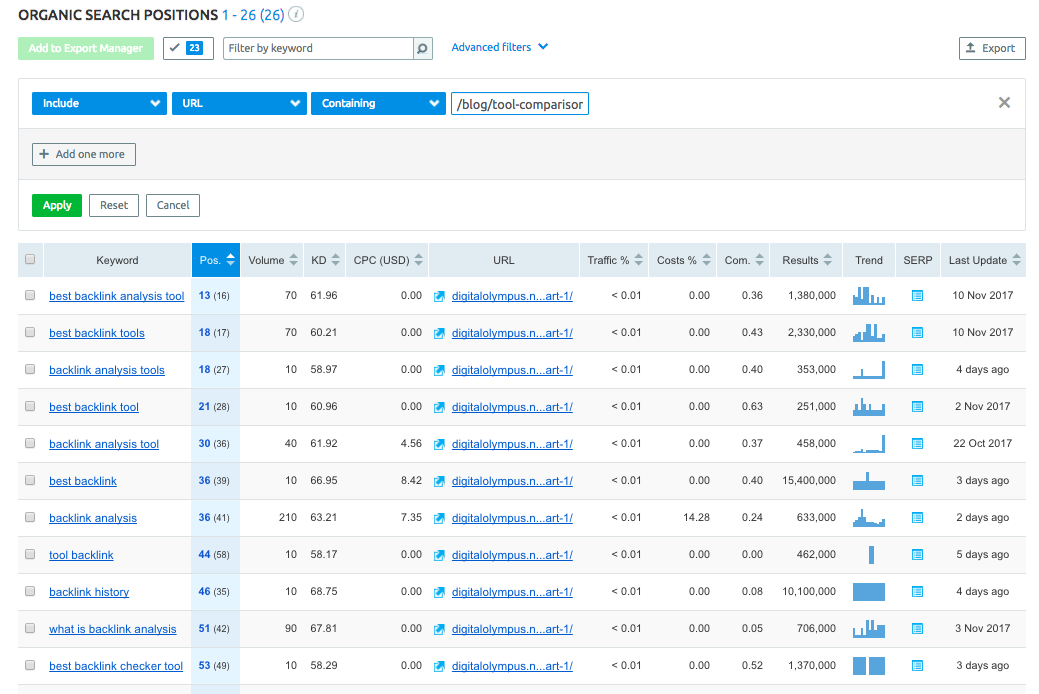Viewport: 1039px width, 694px height.
Task: Click the magnifier search icon in keyword filter
Action: (x=423, y=48)
